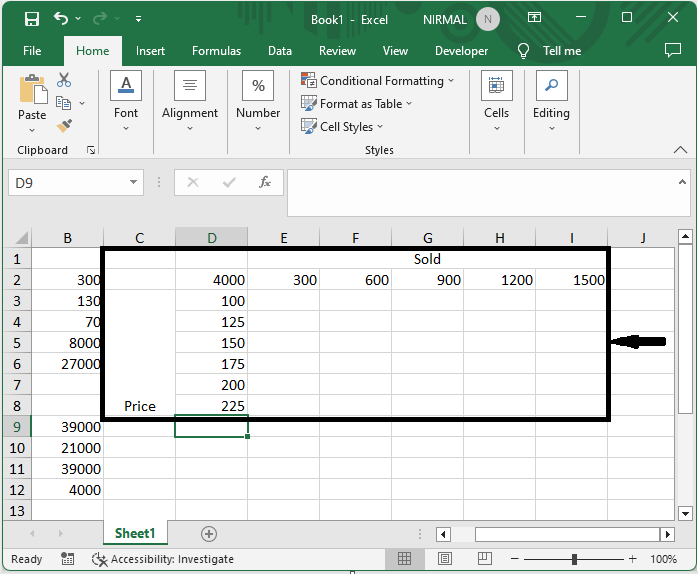Open the Font group button
698x574 pixels.
[x=126, y=98]
